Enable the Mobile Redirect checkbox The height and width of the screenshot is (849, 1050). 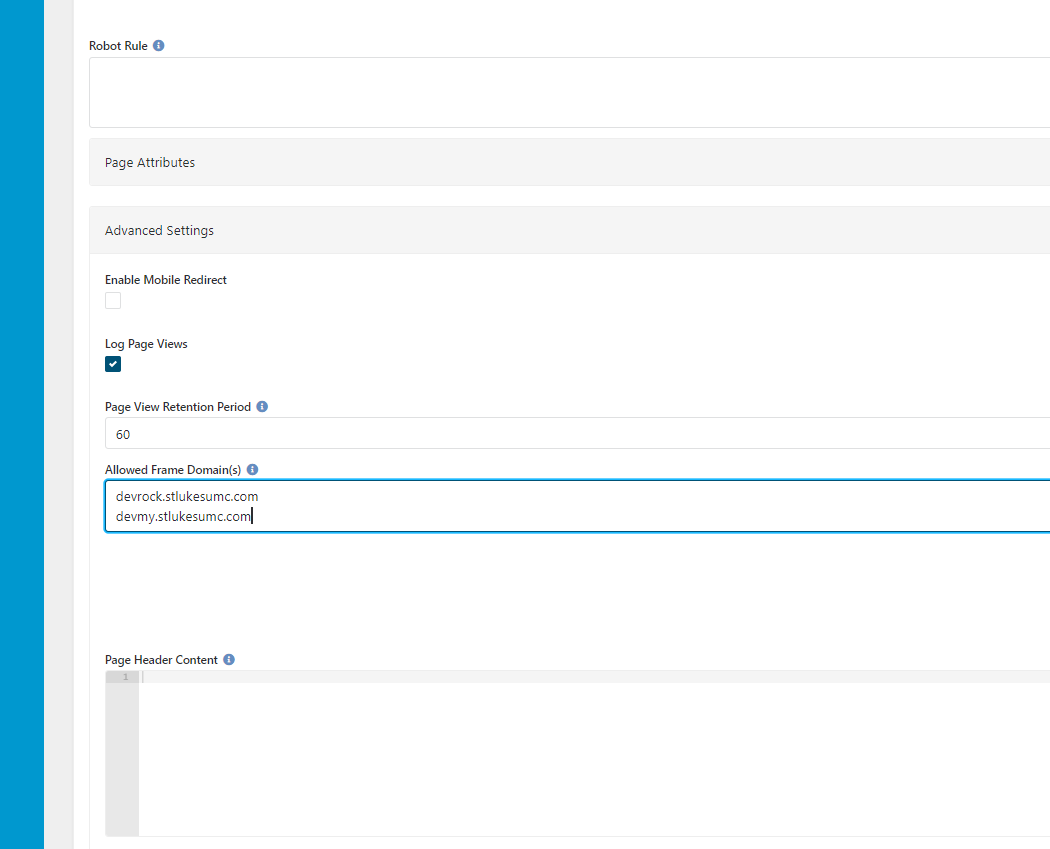click(113, 301)
